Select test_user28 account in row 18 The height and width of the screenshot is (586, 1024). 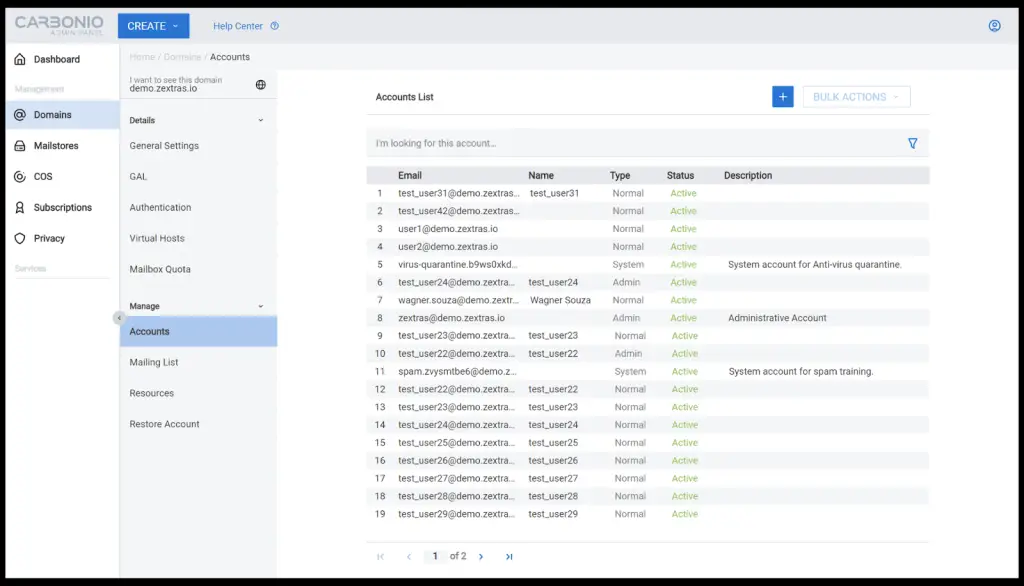click(648, 496)
